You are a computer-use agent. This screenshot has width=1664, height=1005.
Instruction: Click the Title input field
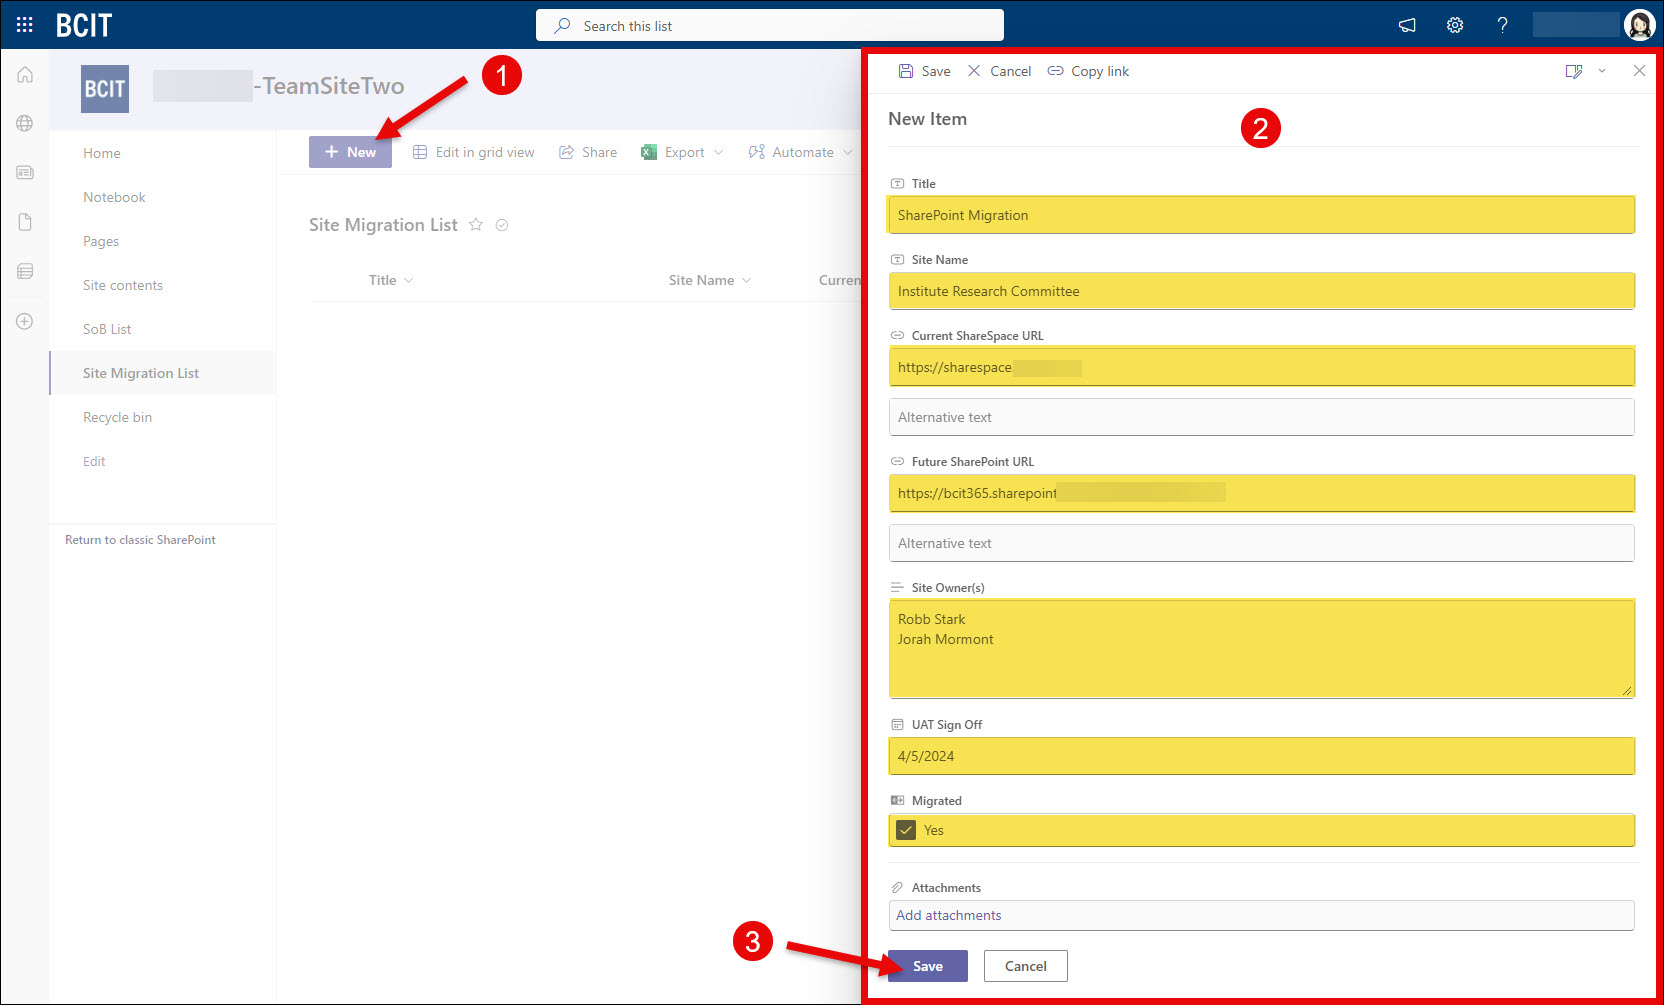(x=1261, y=215)
